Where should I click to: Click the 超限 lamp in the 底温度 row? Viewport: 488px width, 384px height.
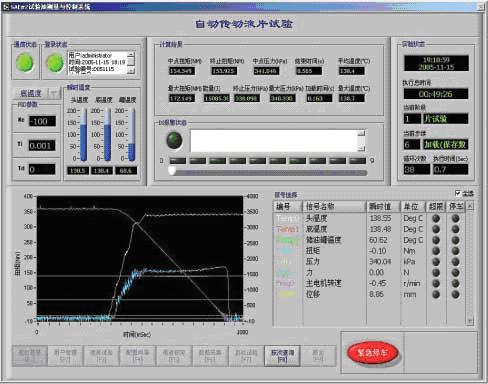tap(436, 229)
